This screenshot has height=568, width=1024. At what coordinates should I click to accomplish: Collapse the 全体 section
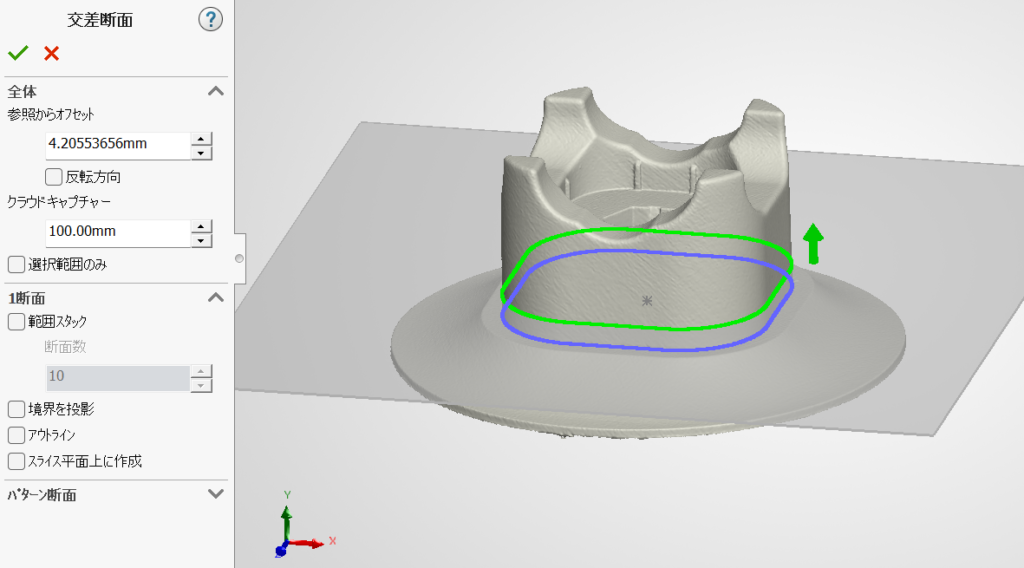215,91
